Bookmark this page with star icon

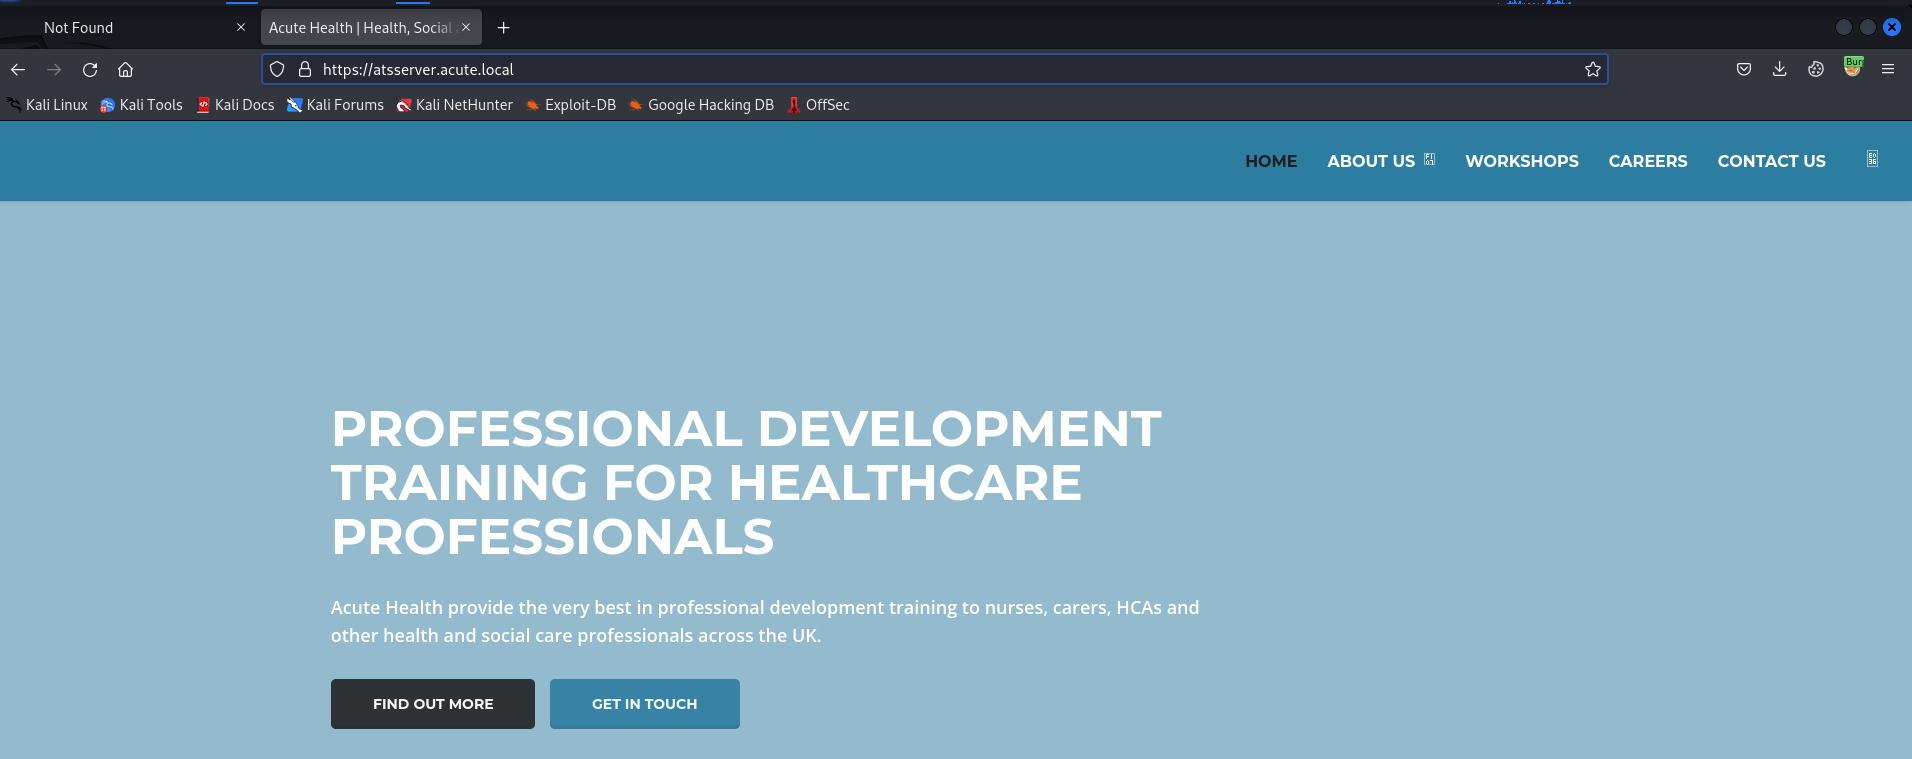tap(1592, 70)
